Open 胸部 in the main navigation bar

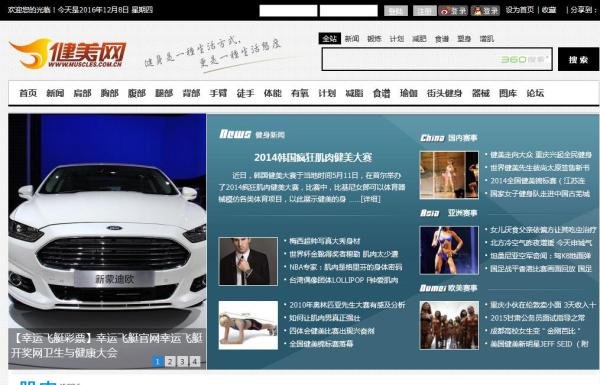click(110, 93)
